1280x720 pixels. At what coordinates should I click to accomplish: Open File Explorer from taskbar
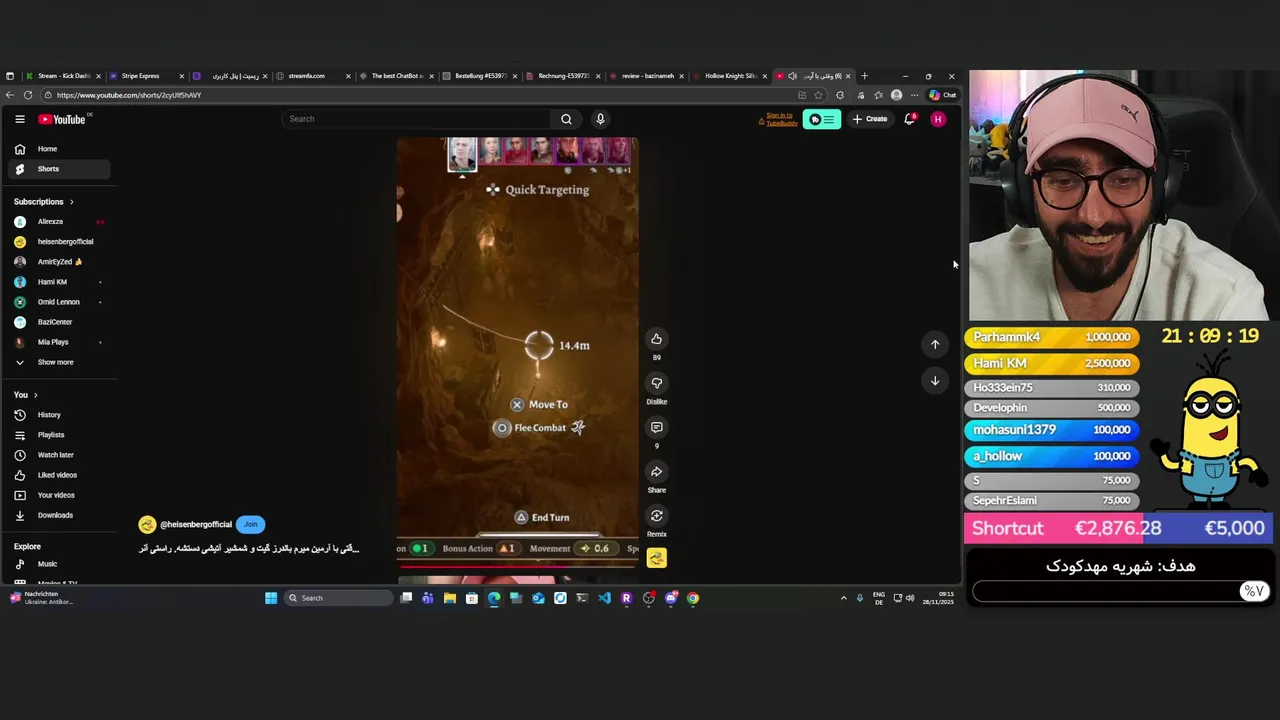450,598
